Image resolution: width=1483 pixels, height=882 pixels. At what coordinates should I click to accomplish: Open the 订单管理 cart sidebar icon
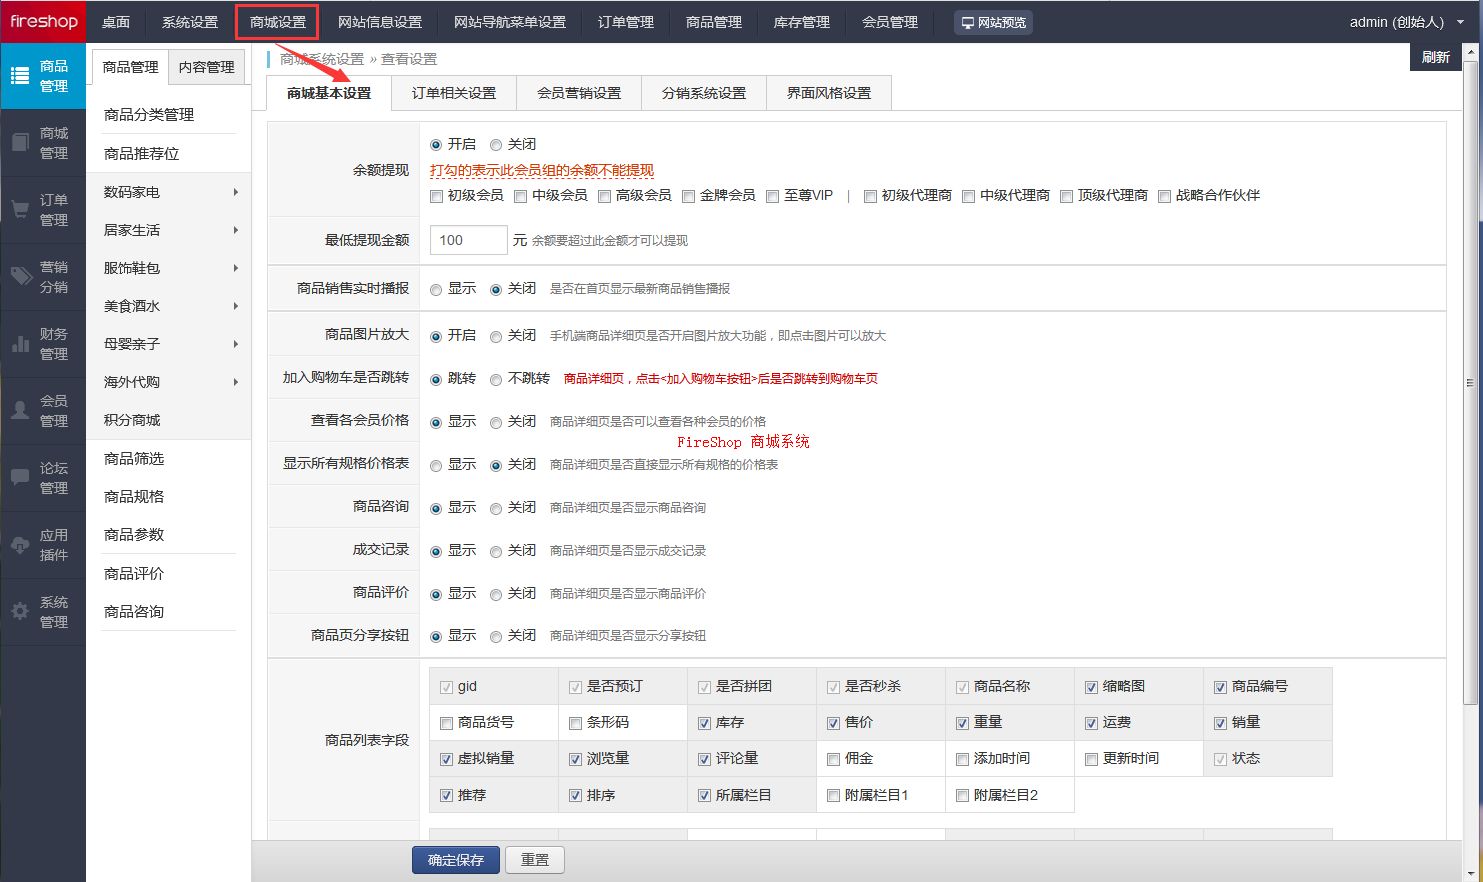(x=19, y=210)
